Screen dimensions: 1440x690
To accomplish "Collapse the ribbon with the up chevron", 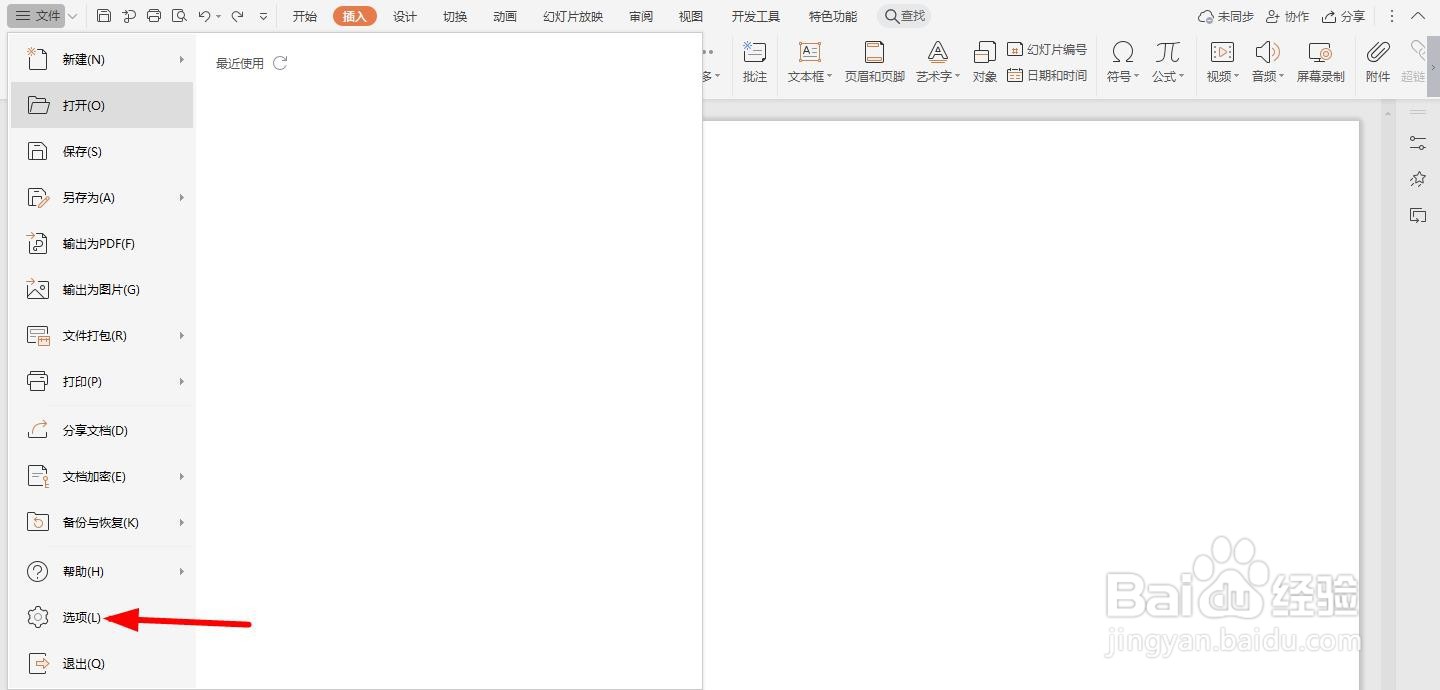I will pyautogui.click(x=1418, y=16).
